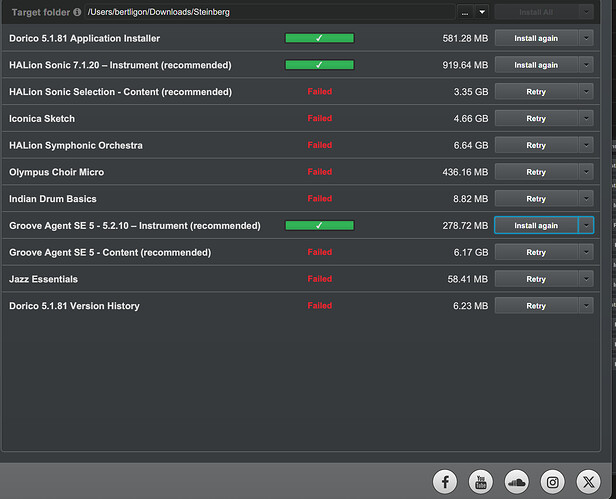
Task: Retry Iconica Sketch download
Action: pos(536,118)
